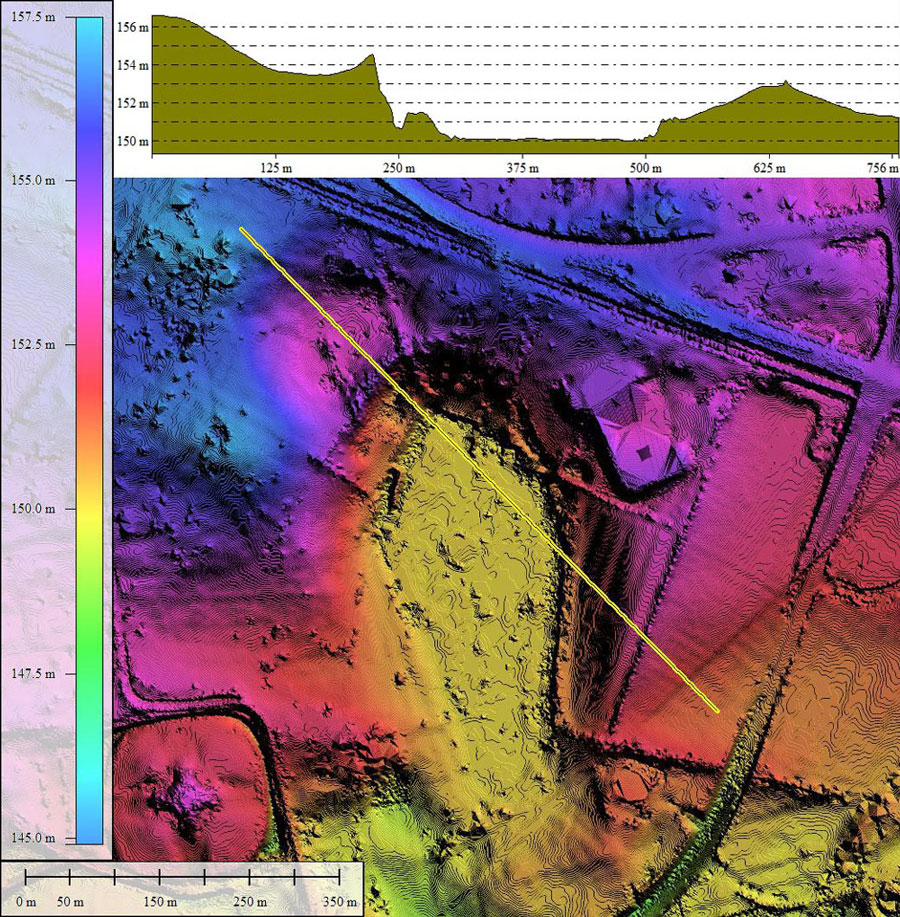Click the 147.5 m legend label
The width and height of the screenshot is (900, 917).
pyautogui.click(x=33, y=674)
